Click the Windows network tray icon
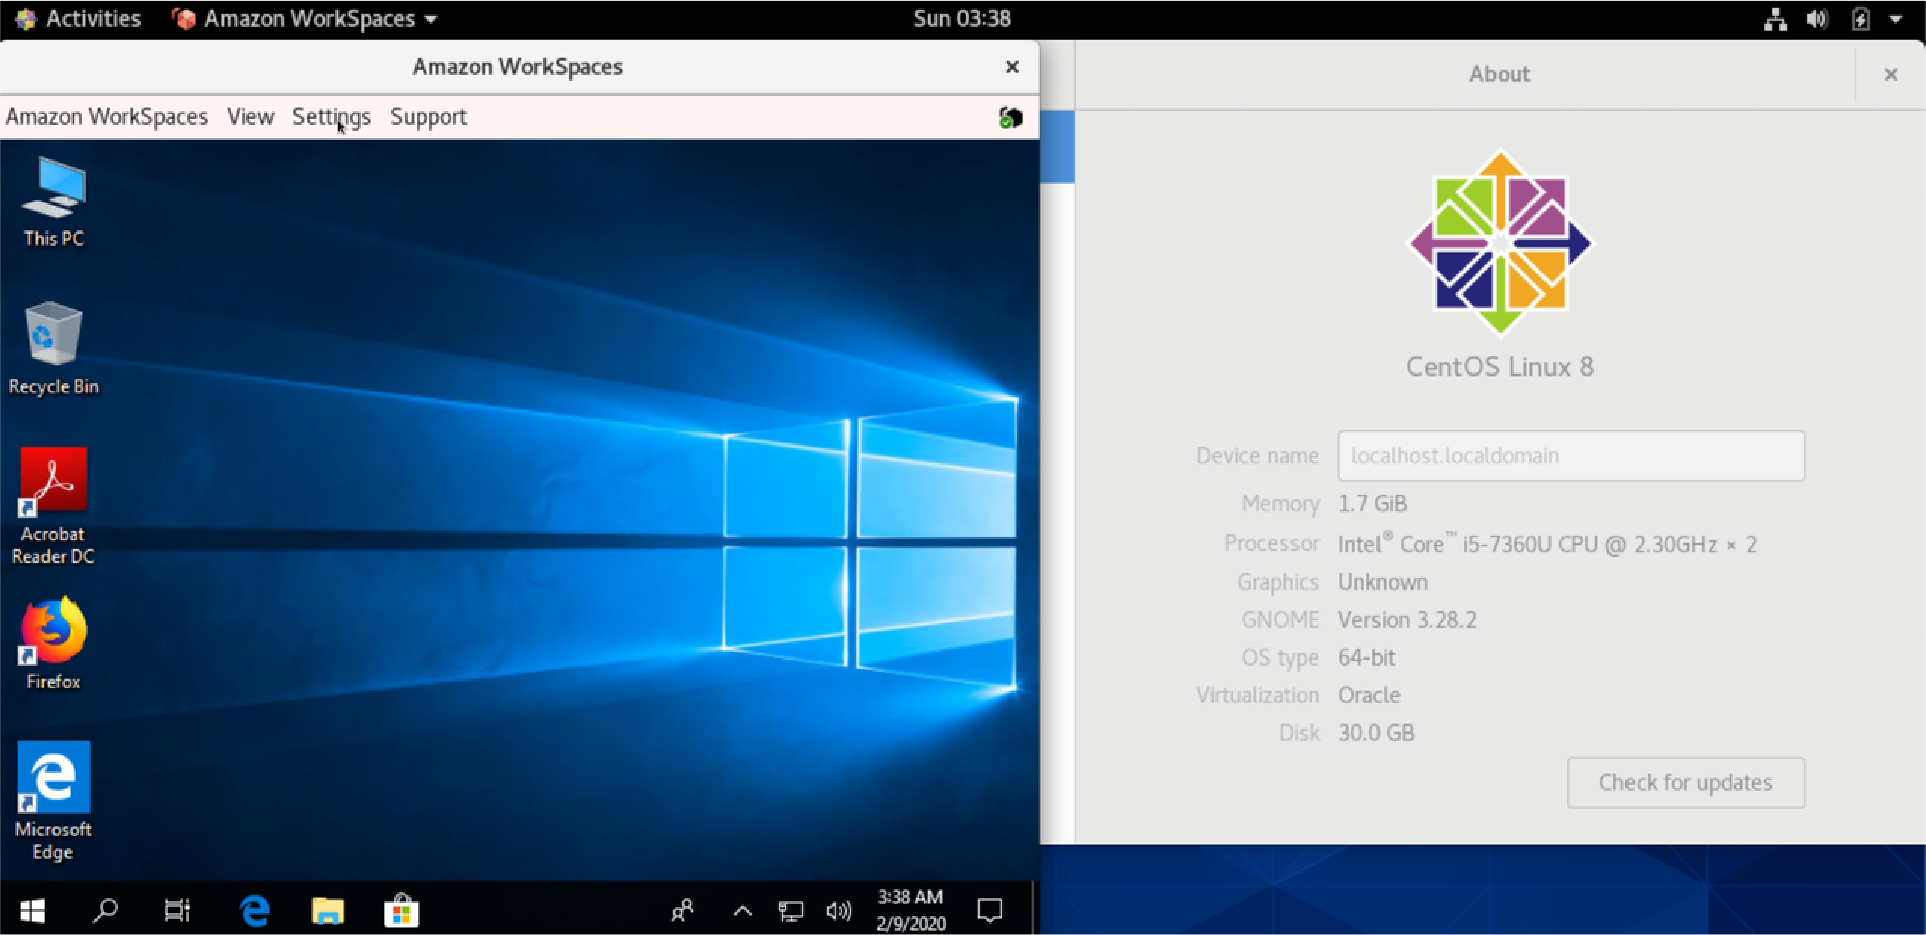The height and width of the screenshot is (935, 1926). [791, 910]
